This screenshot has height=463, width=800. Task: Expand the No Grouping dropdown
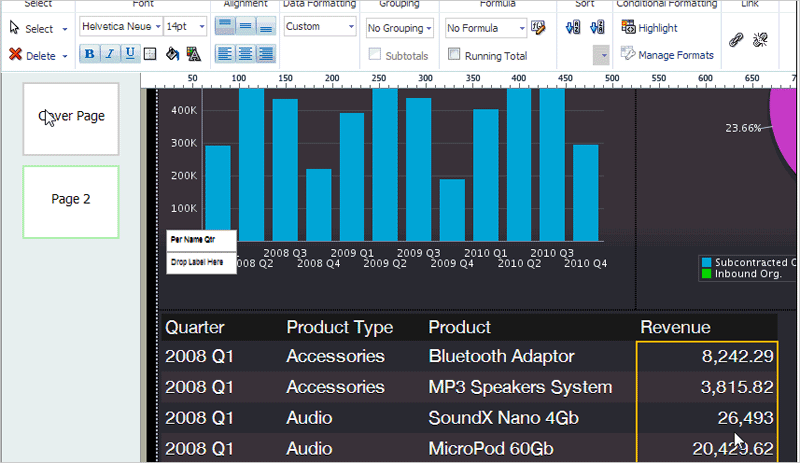coord(400,28)
